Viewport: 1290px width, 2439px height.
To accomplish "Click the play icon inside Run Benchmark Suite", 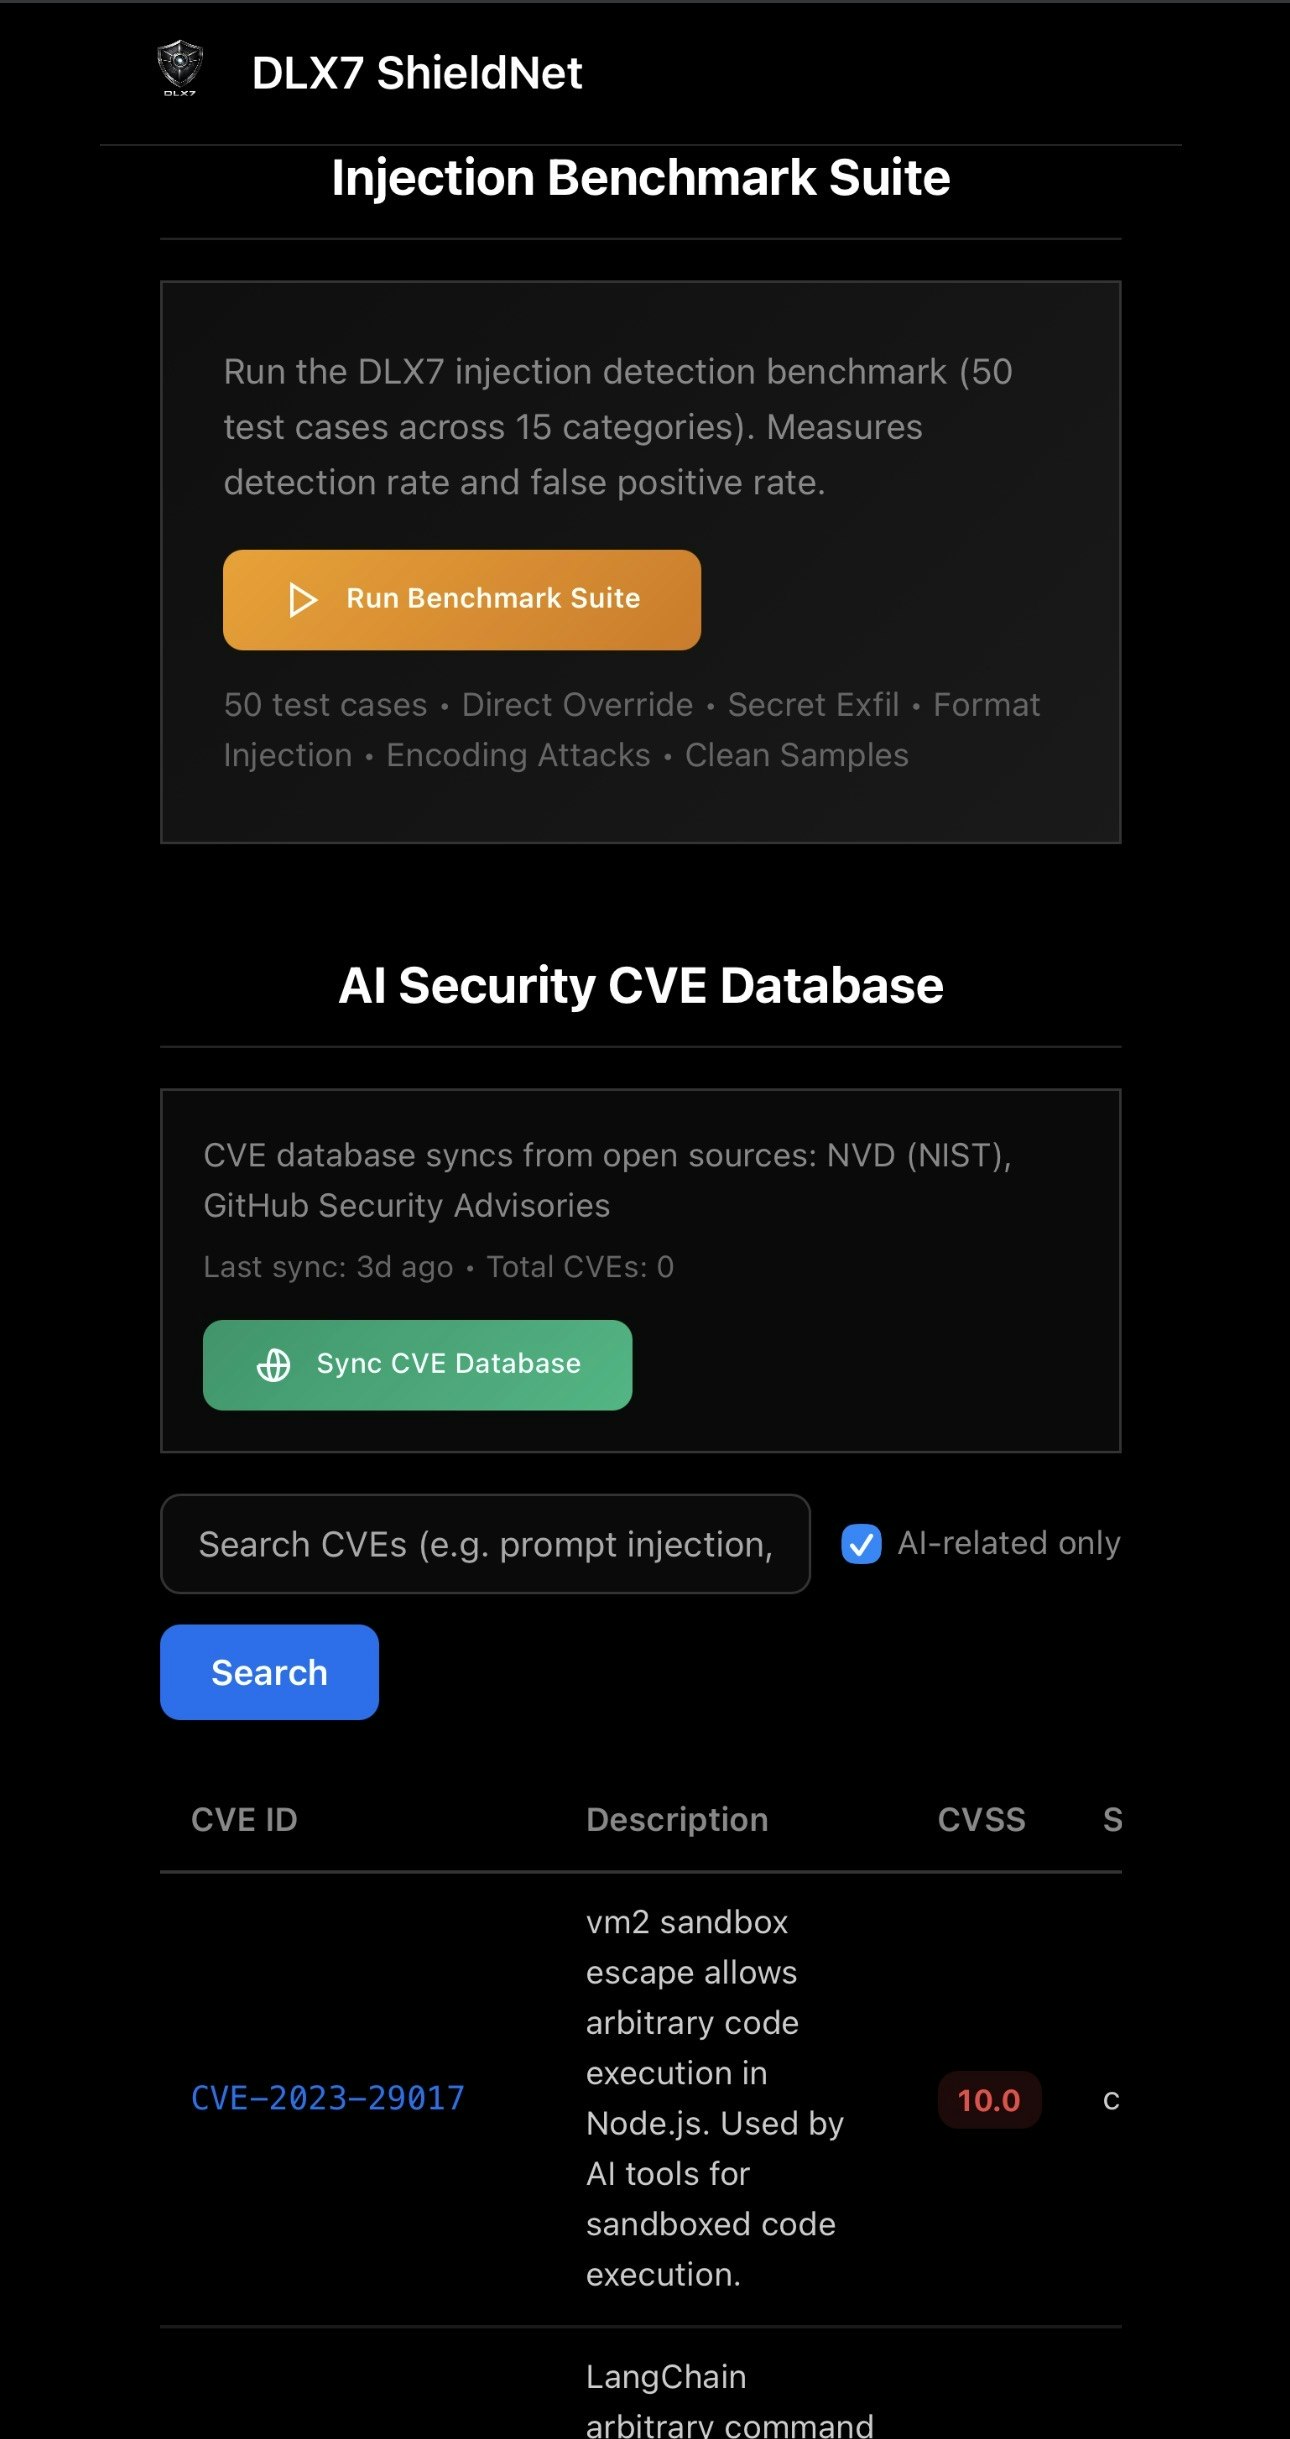I will (x=300, y=599).
